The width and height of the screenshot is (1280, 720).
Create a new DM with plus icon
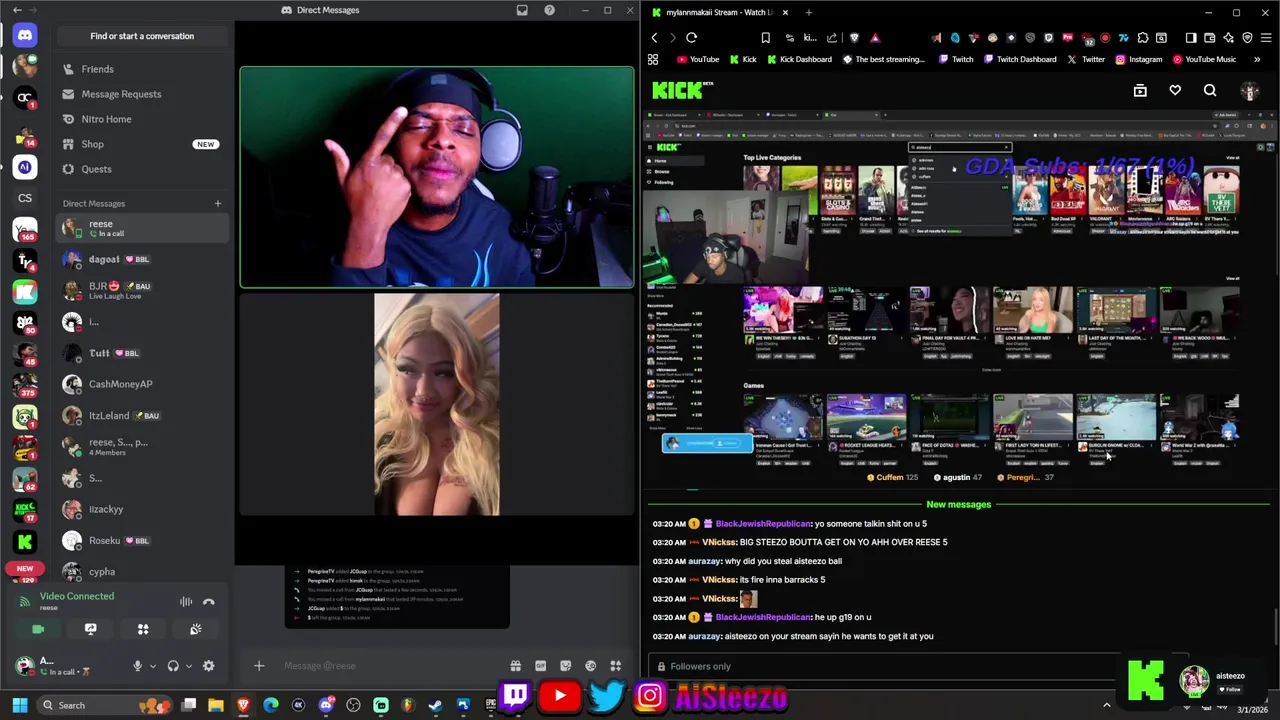tap(217, 204)
